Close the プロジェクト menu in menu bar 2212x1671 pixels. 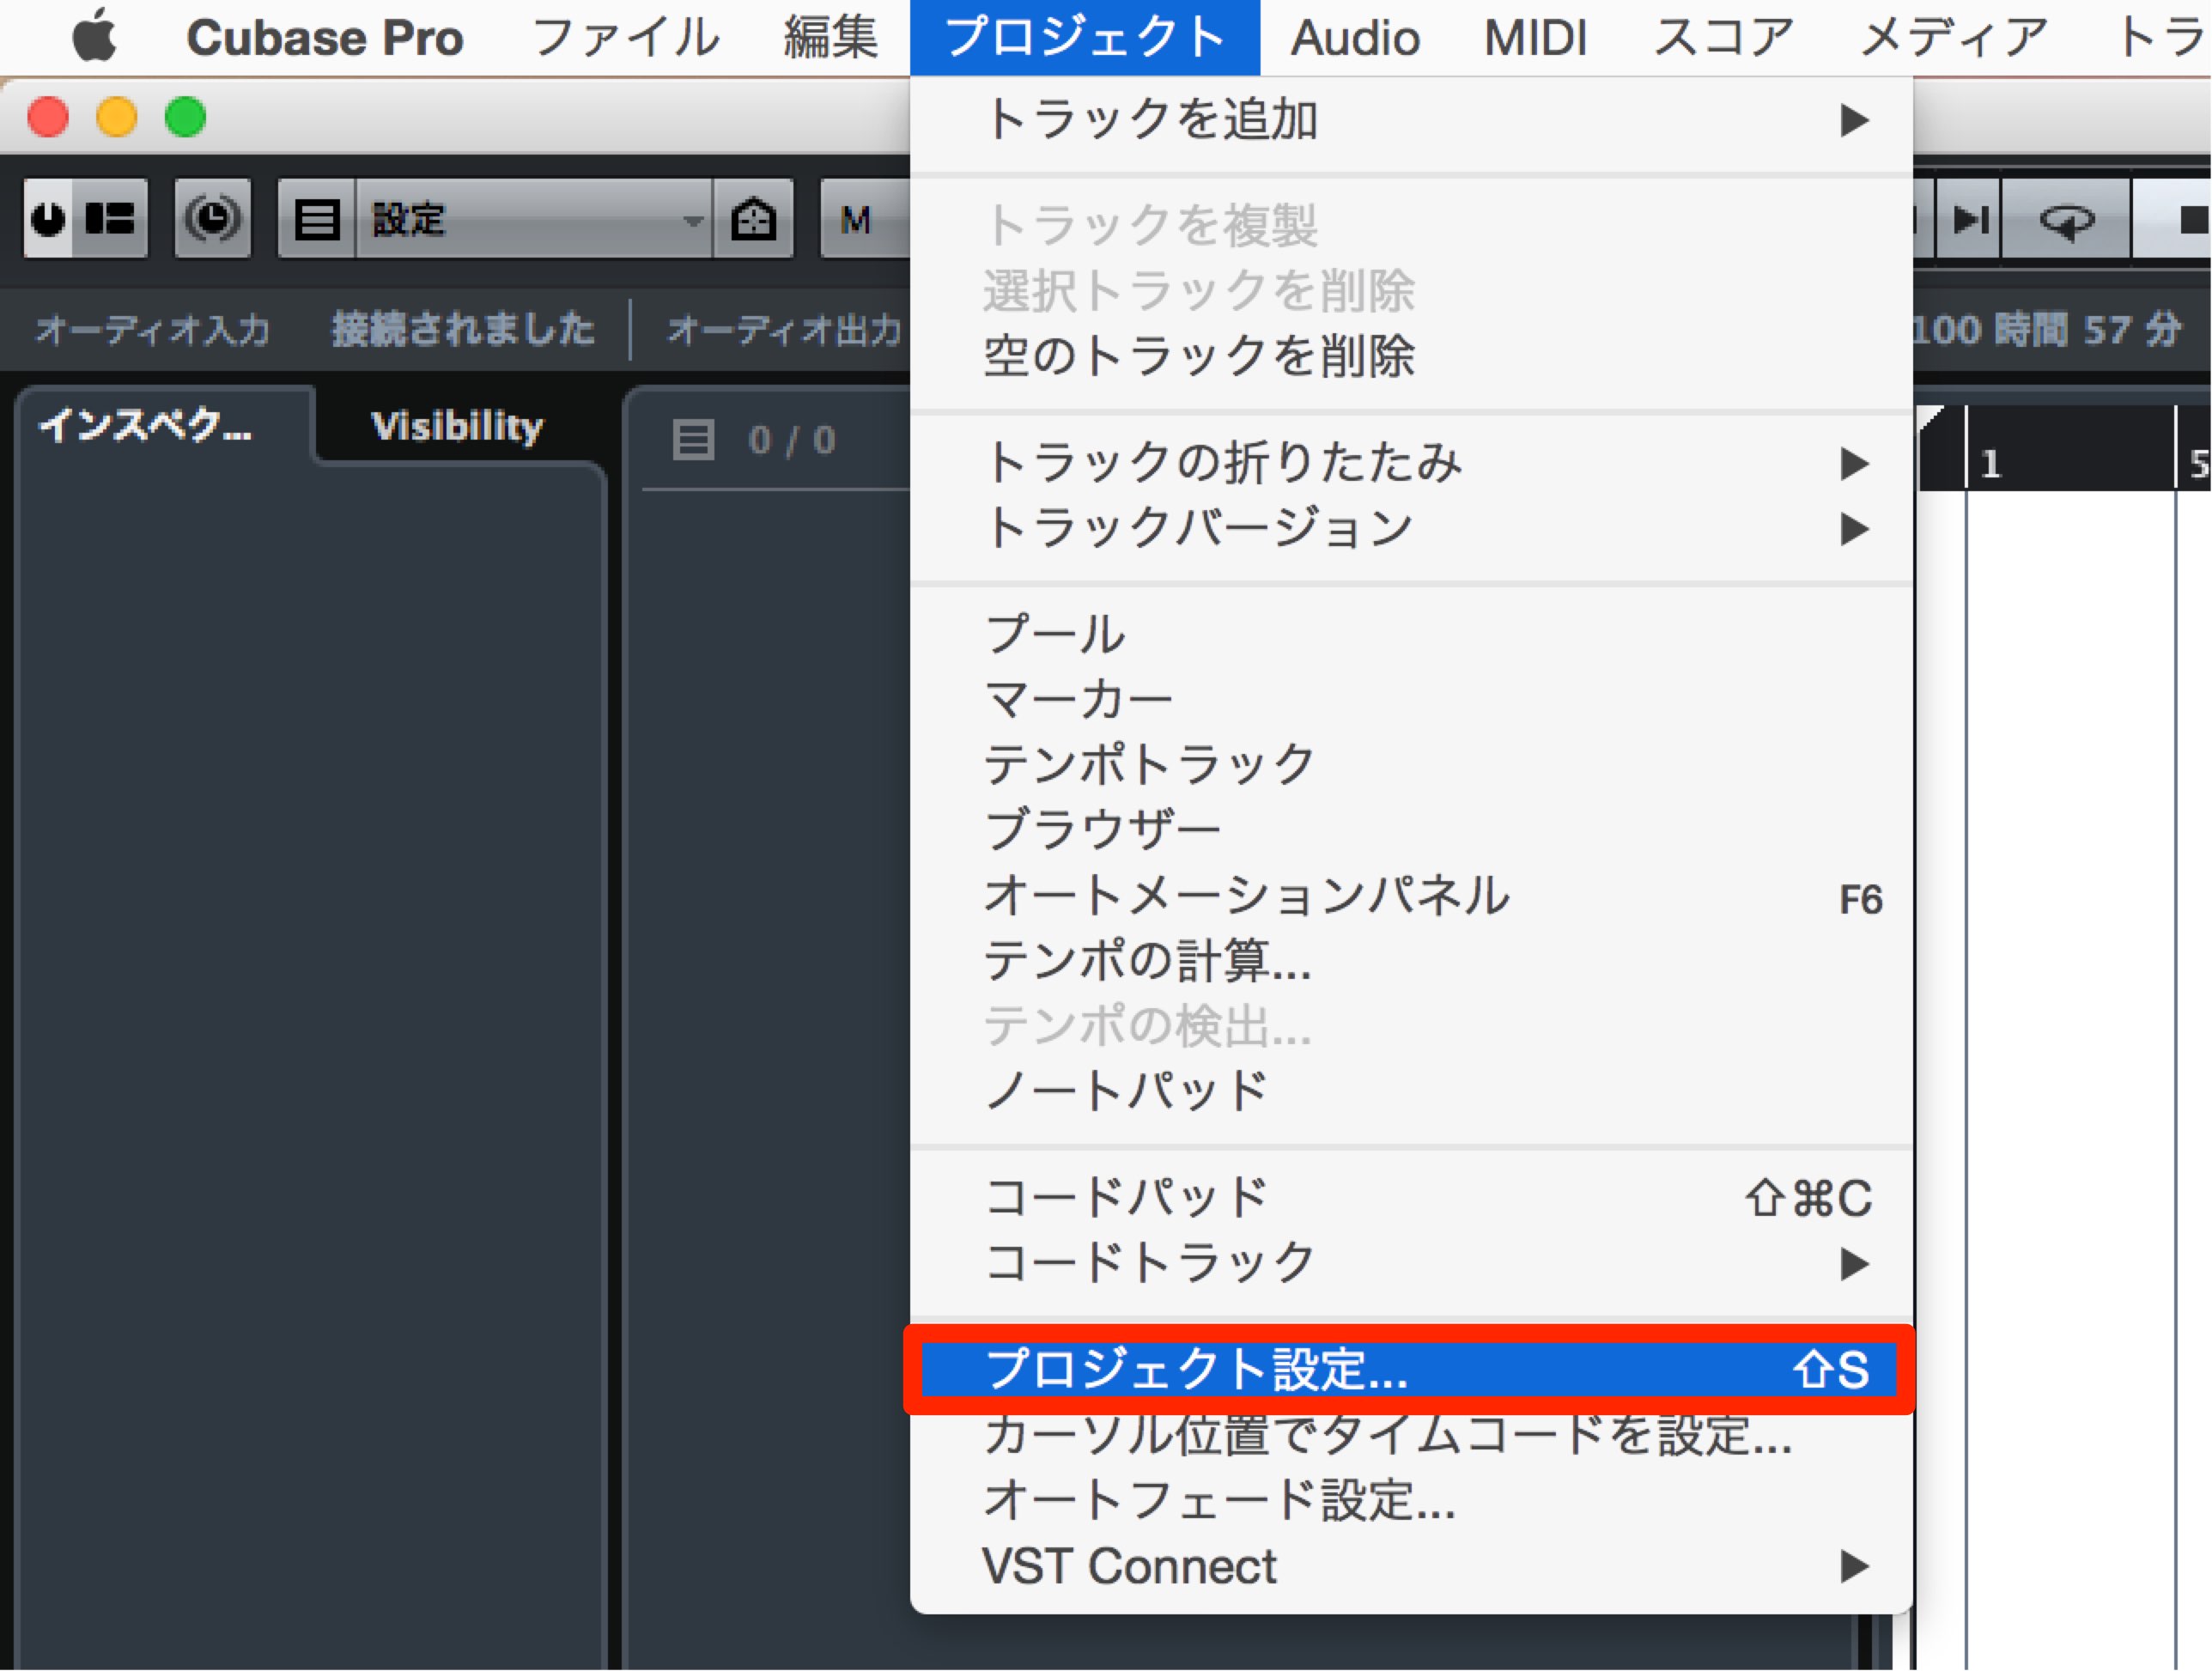tap(1085, 38)
